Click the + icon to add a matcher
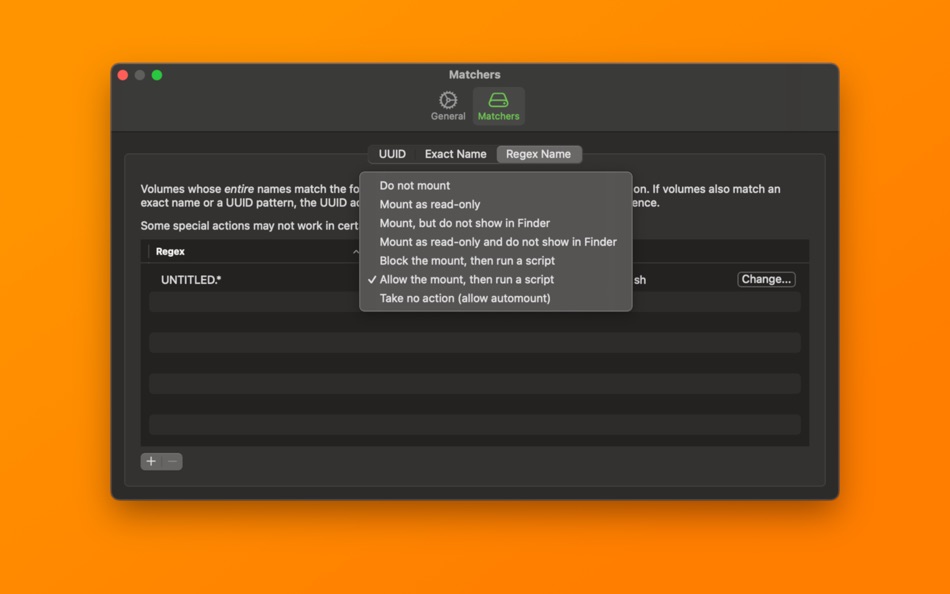950x594 pixels. 153,461
